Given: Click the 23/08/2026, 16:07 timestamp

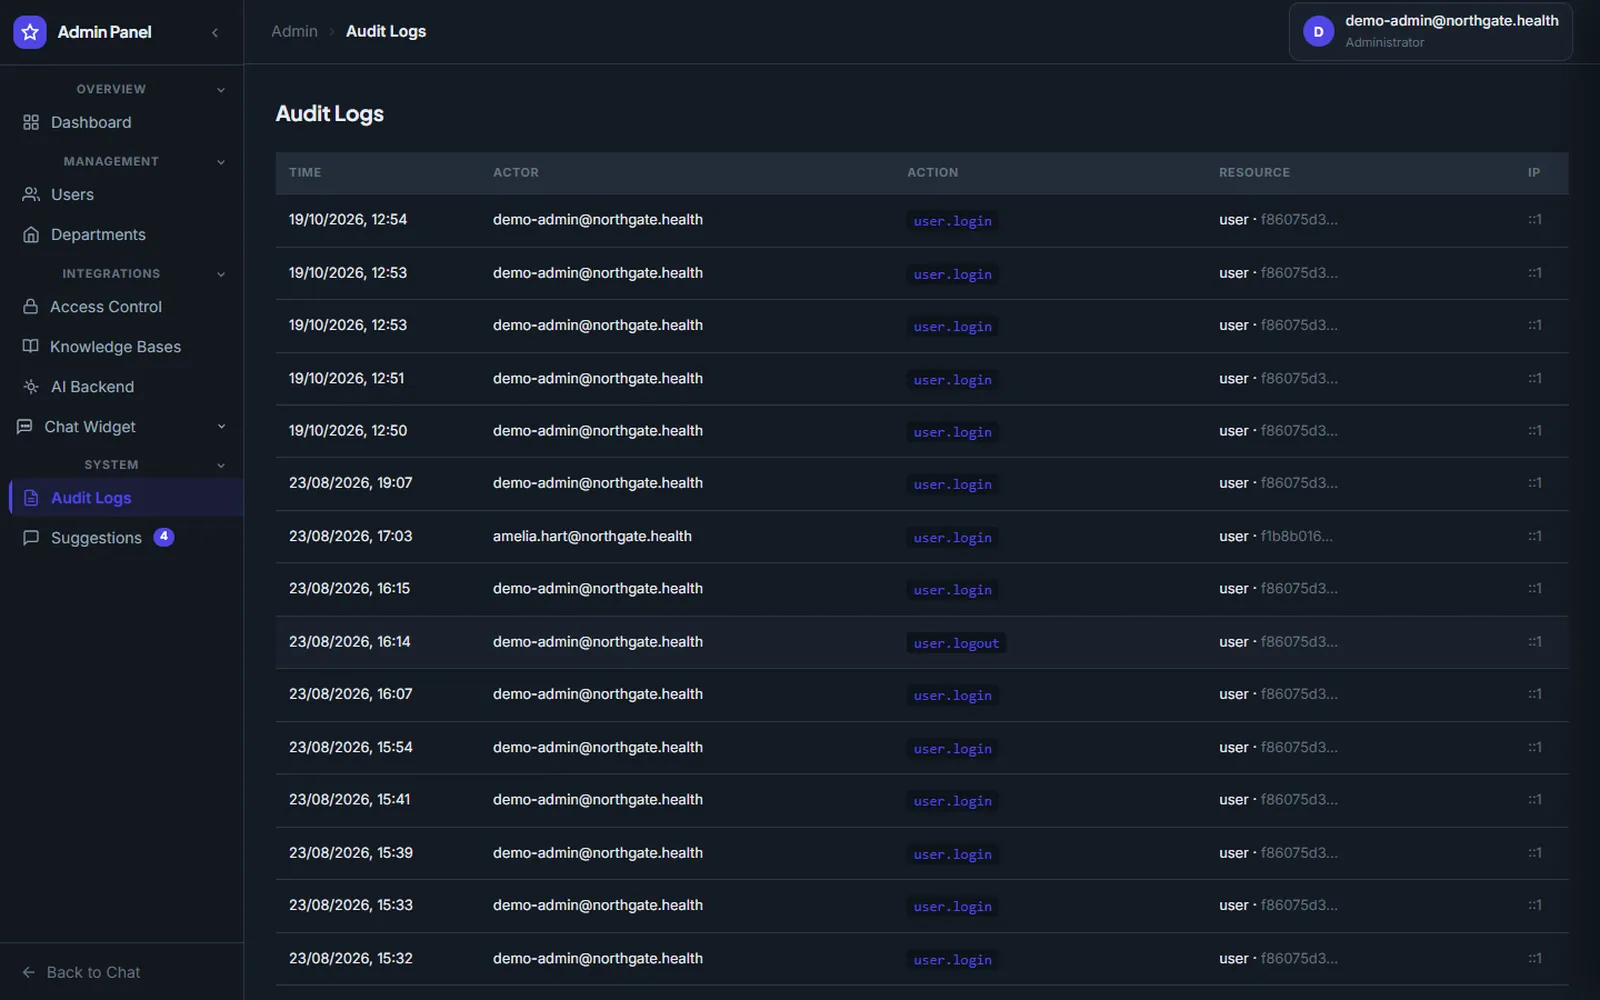Looking at the screenshot, I should click(x=350, y=693).
